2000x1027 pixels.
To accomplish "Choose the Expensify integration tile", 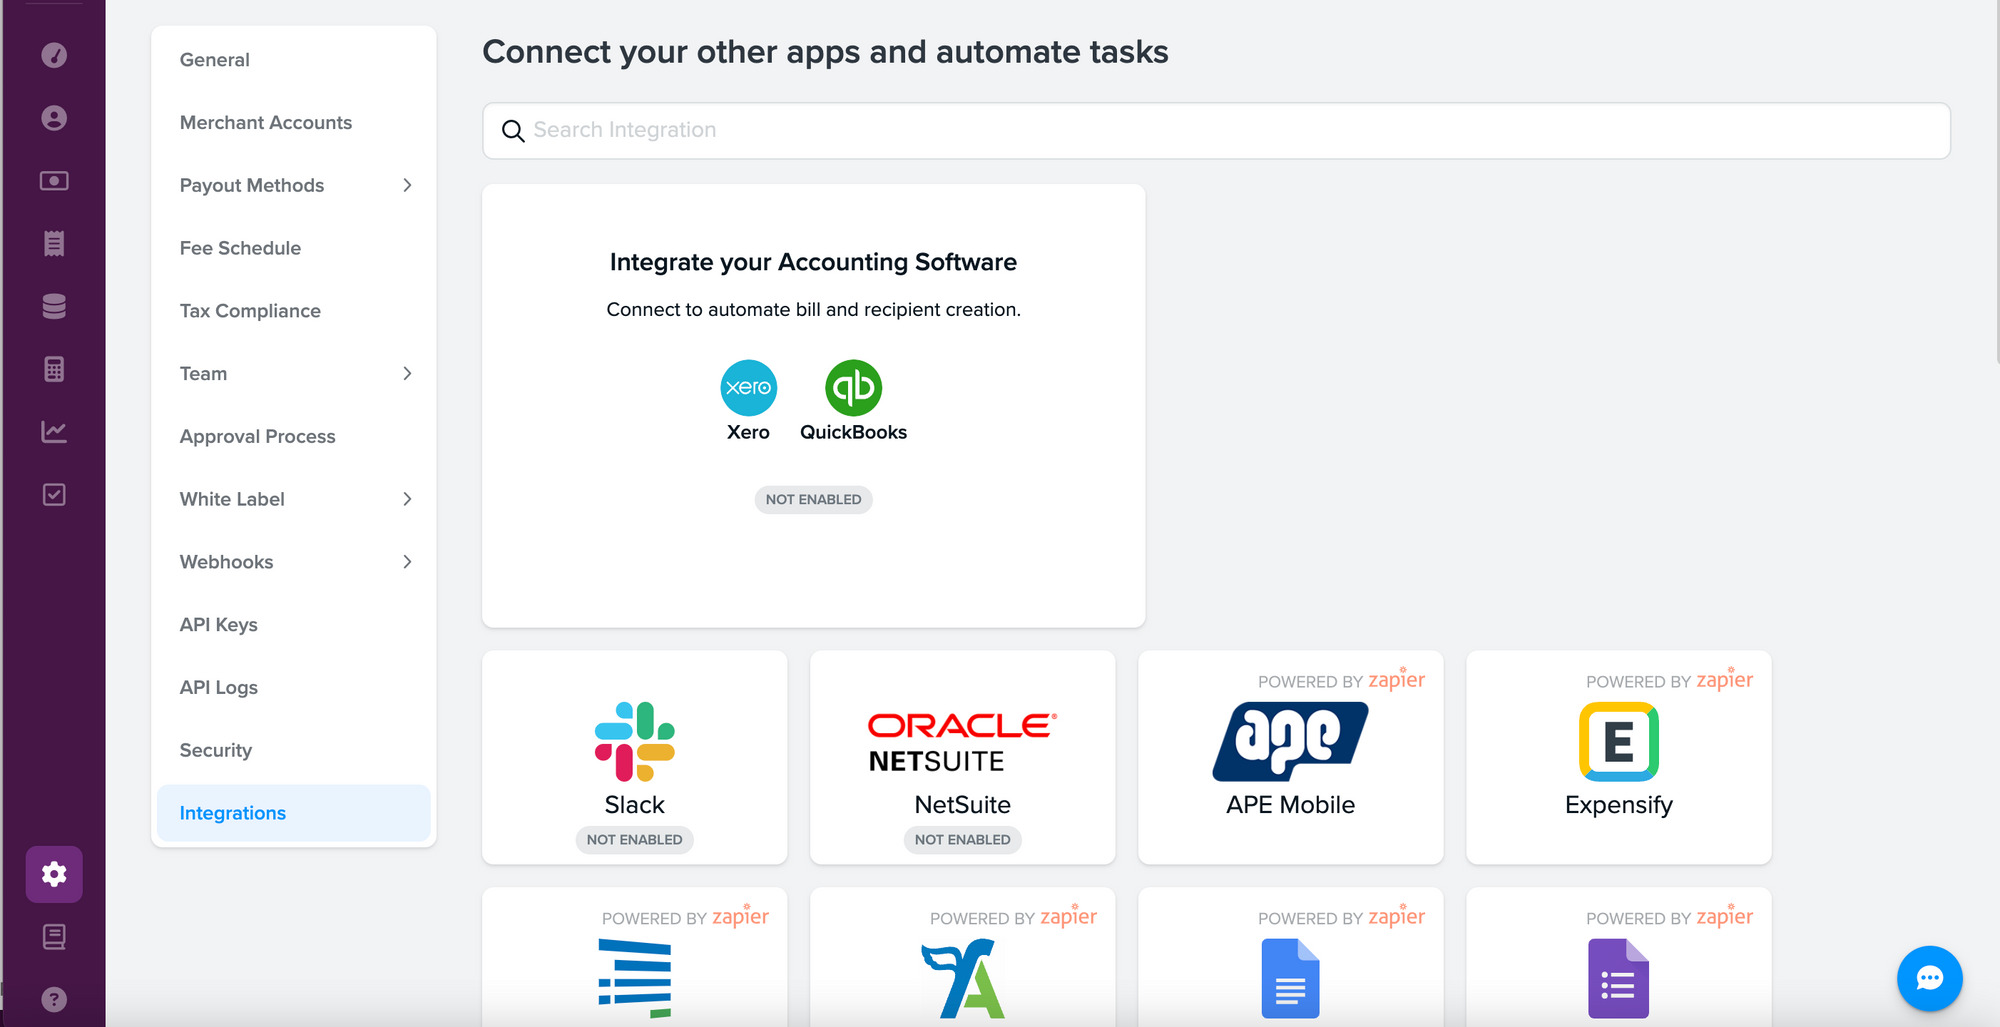I will tap(1618, 758).
